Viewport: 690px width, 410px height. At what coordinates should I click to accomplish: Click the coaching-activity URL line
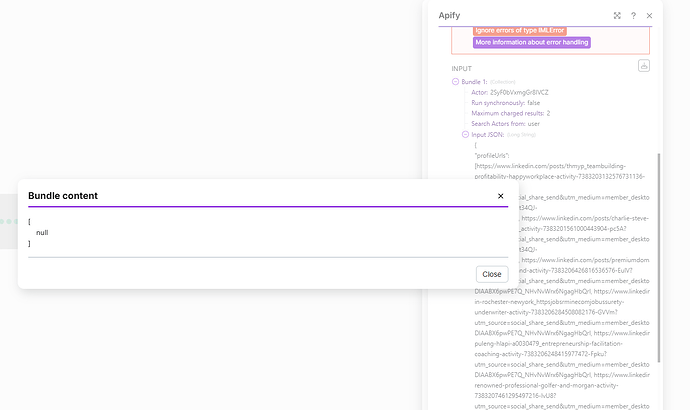pos(540,354)
